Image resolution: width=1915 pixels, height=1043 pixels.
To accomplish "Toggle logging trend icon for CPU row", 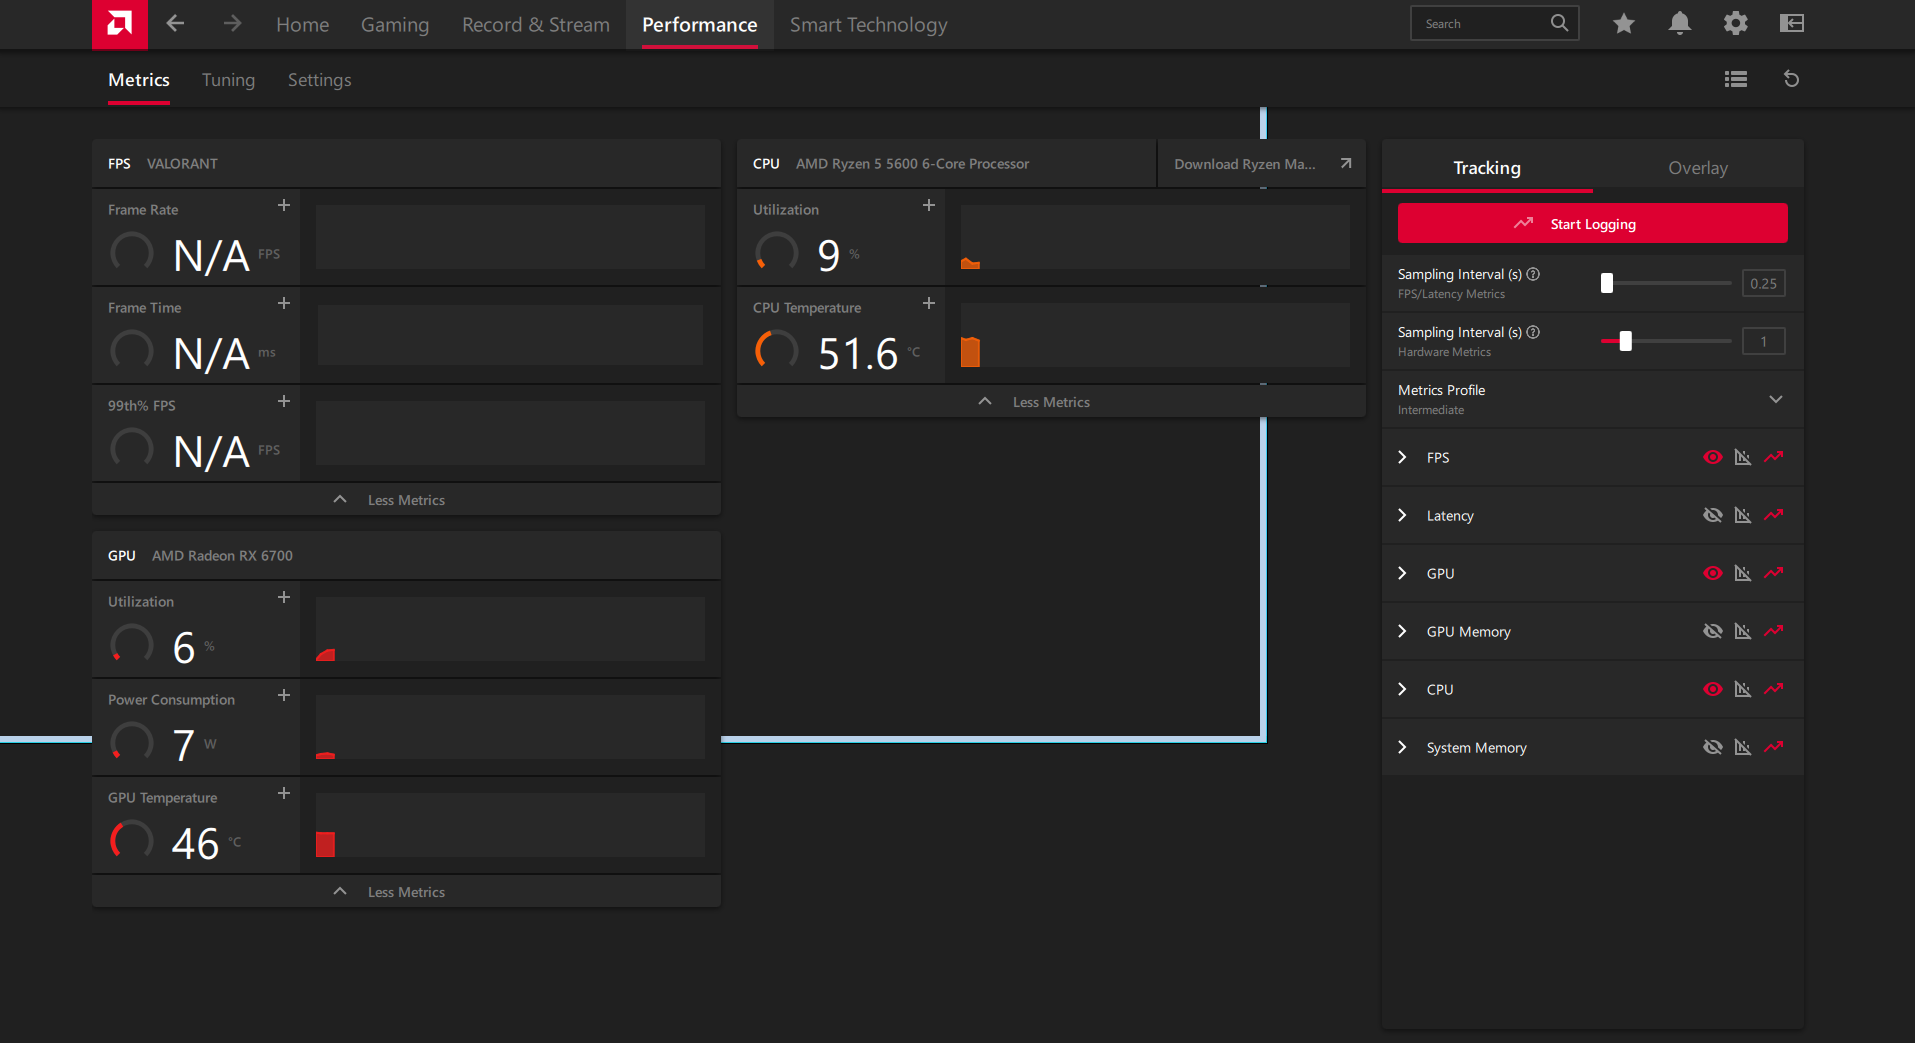I will [1774, 689].
